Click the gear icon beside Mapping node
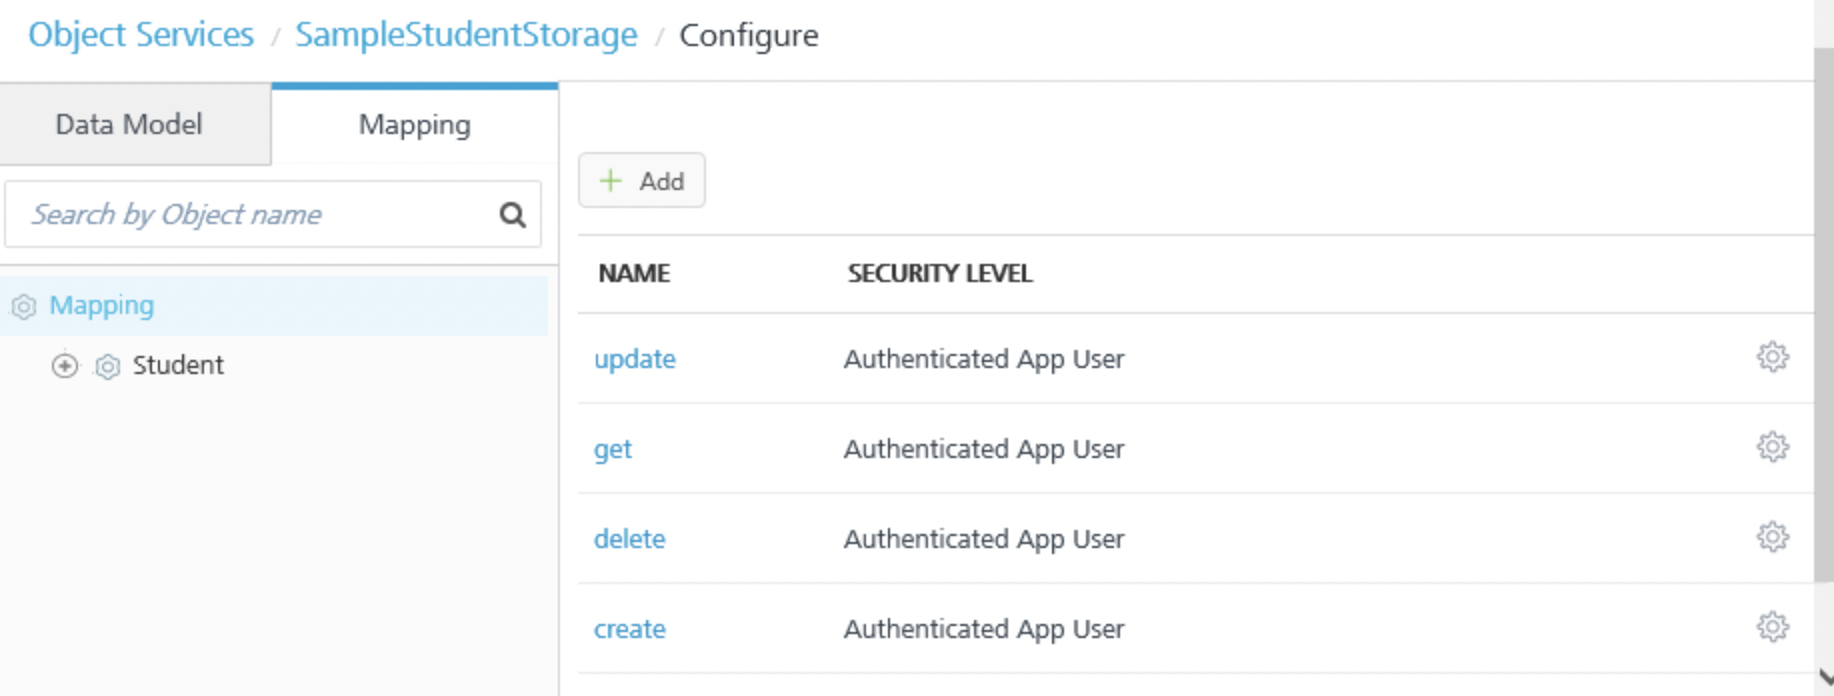This screenshot has width=1834, height=696. pyautogui.click(x=24, y=306)
